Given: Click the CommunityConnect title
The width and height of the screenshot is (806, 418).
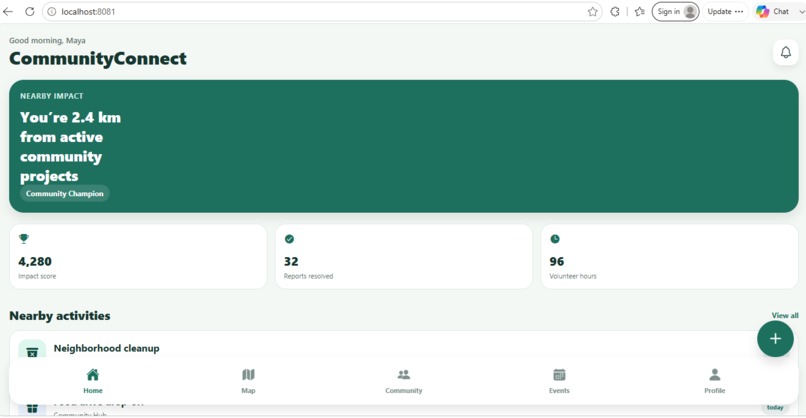Looking at the screenshot, I should (98, 59).
